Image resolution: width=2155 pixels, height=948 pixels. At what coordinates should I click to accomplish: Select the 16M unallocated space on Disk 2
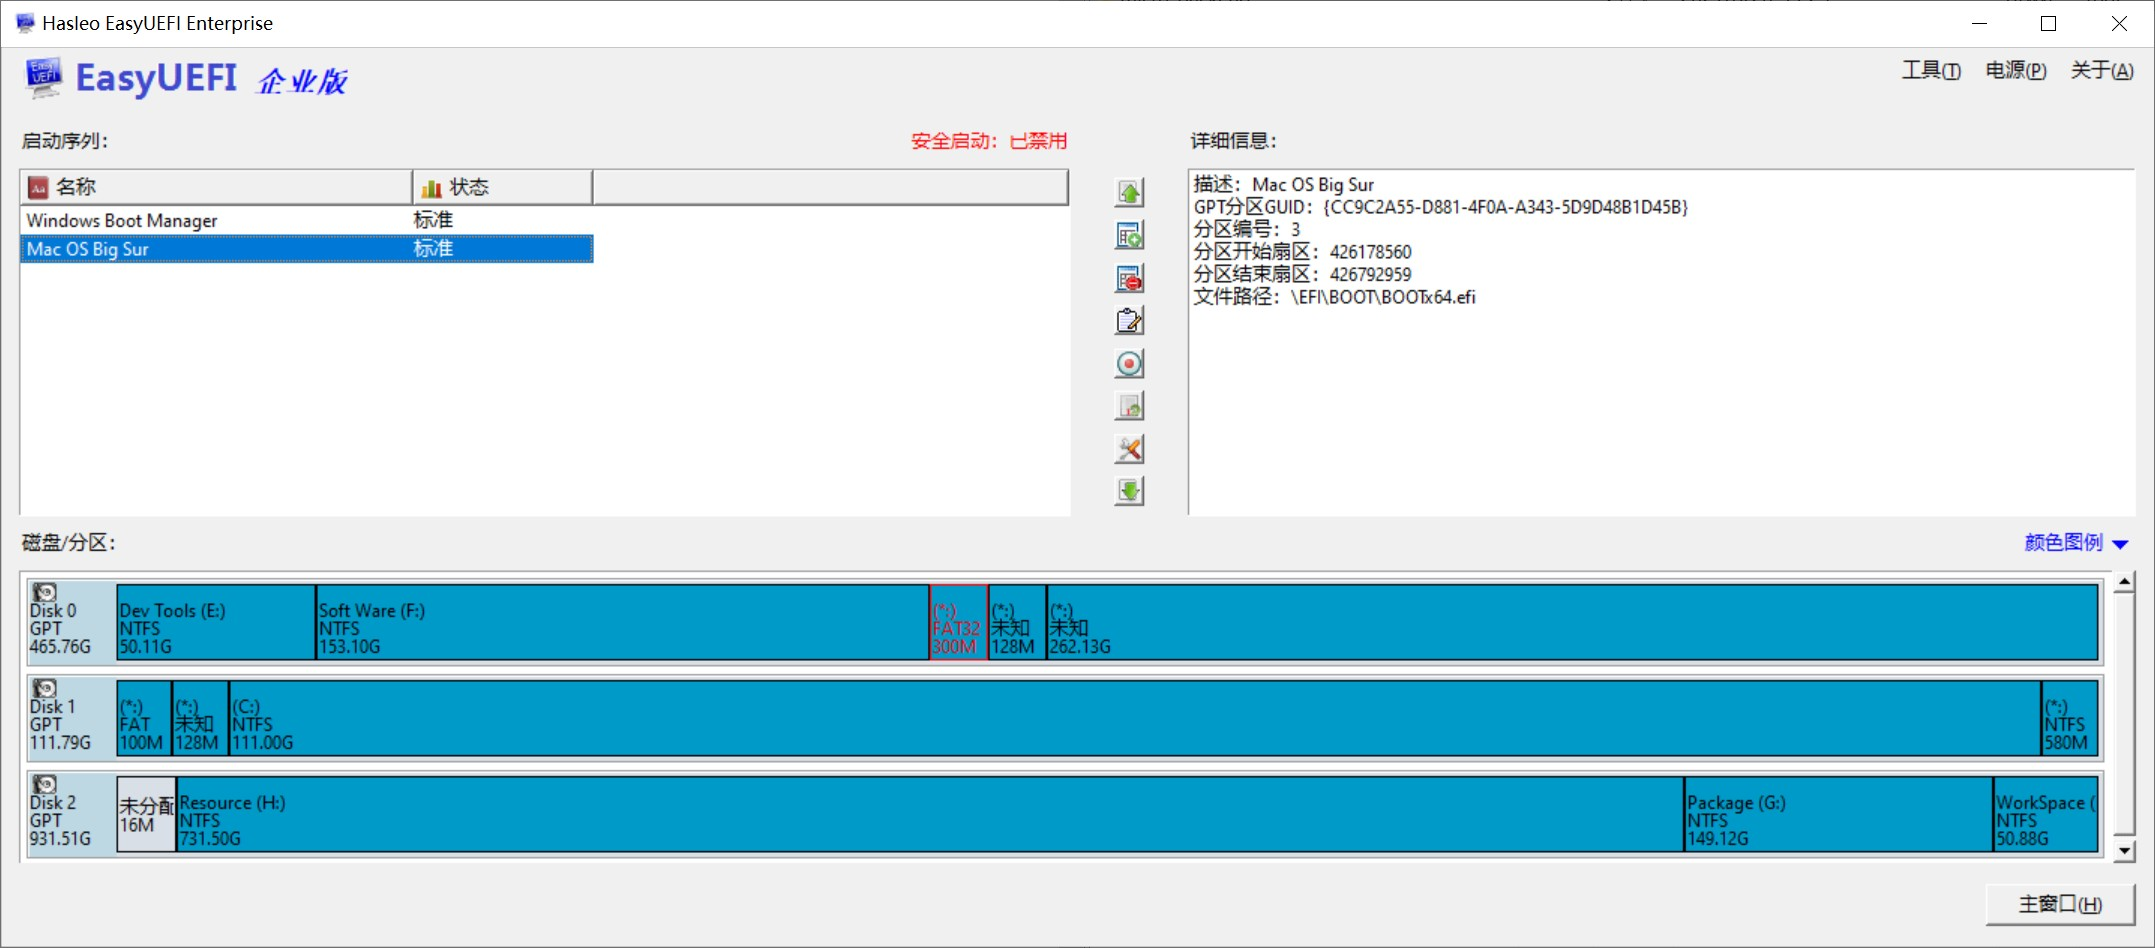click(x=146, y=814)
